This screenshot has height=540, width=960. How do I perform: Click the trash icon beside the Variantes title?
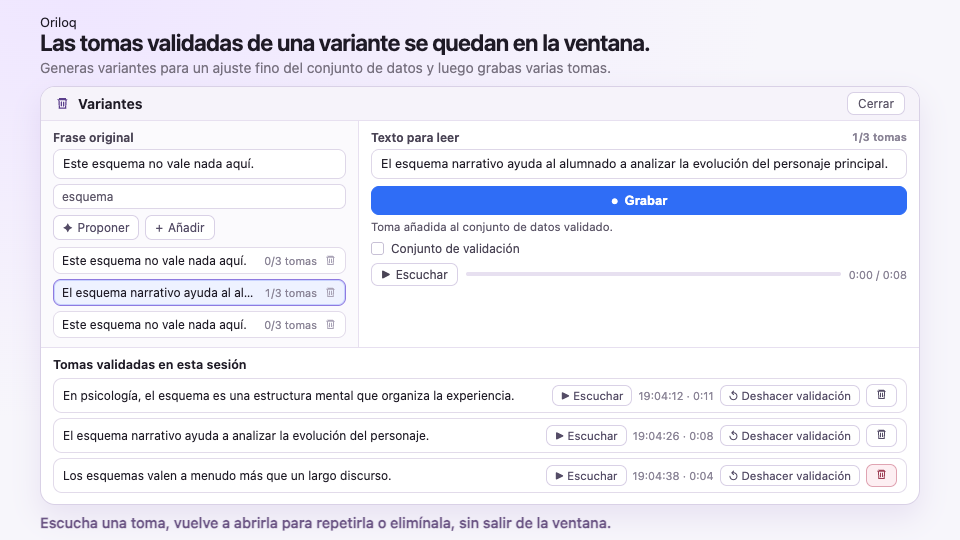62,103
